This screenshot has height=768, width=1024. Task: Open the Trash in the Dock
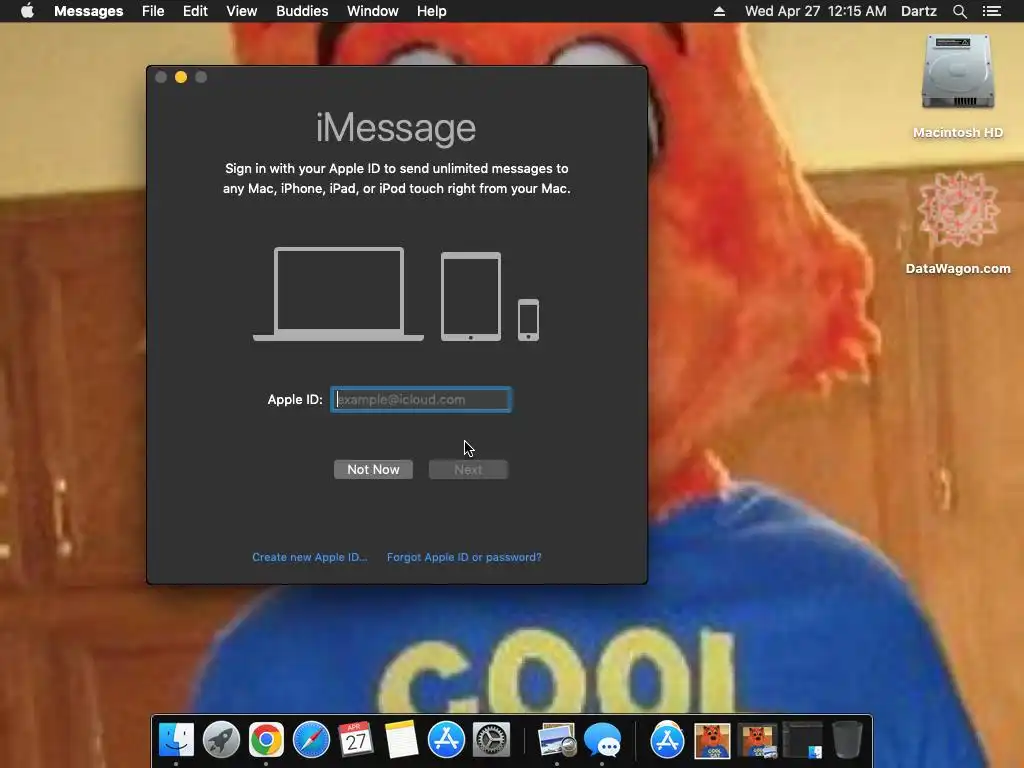[x=847, y=740]
